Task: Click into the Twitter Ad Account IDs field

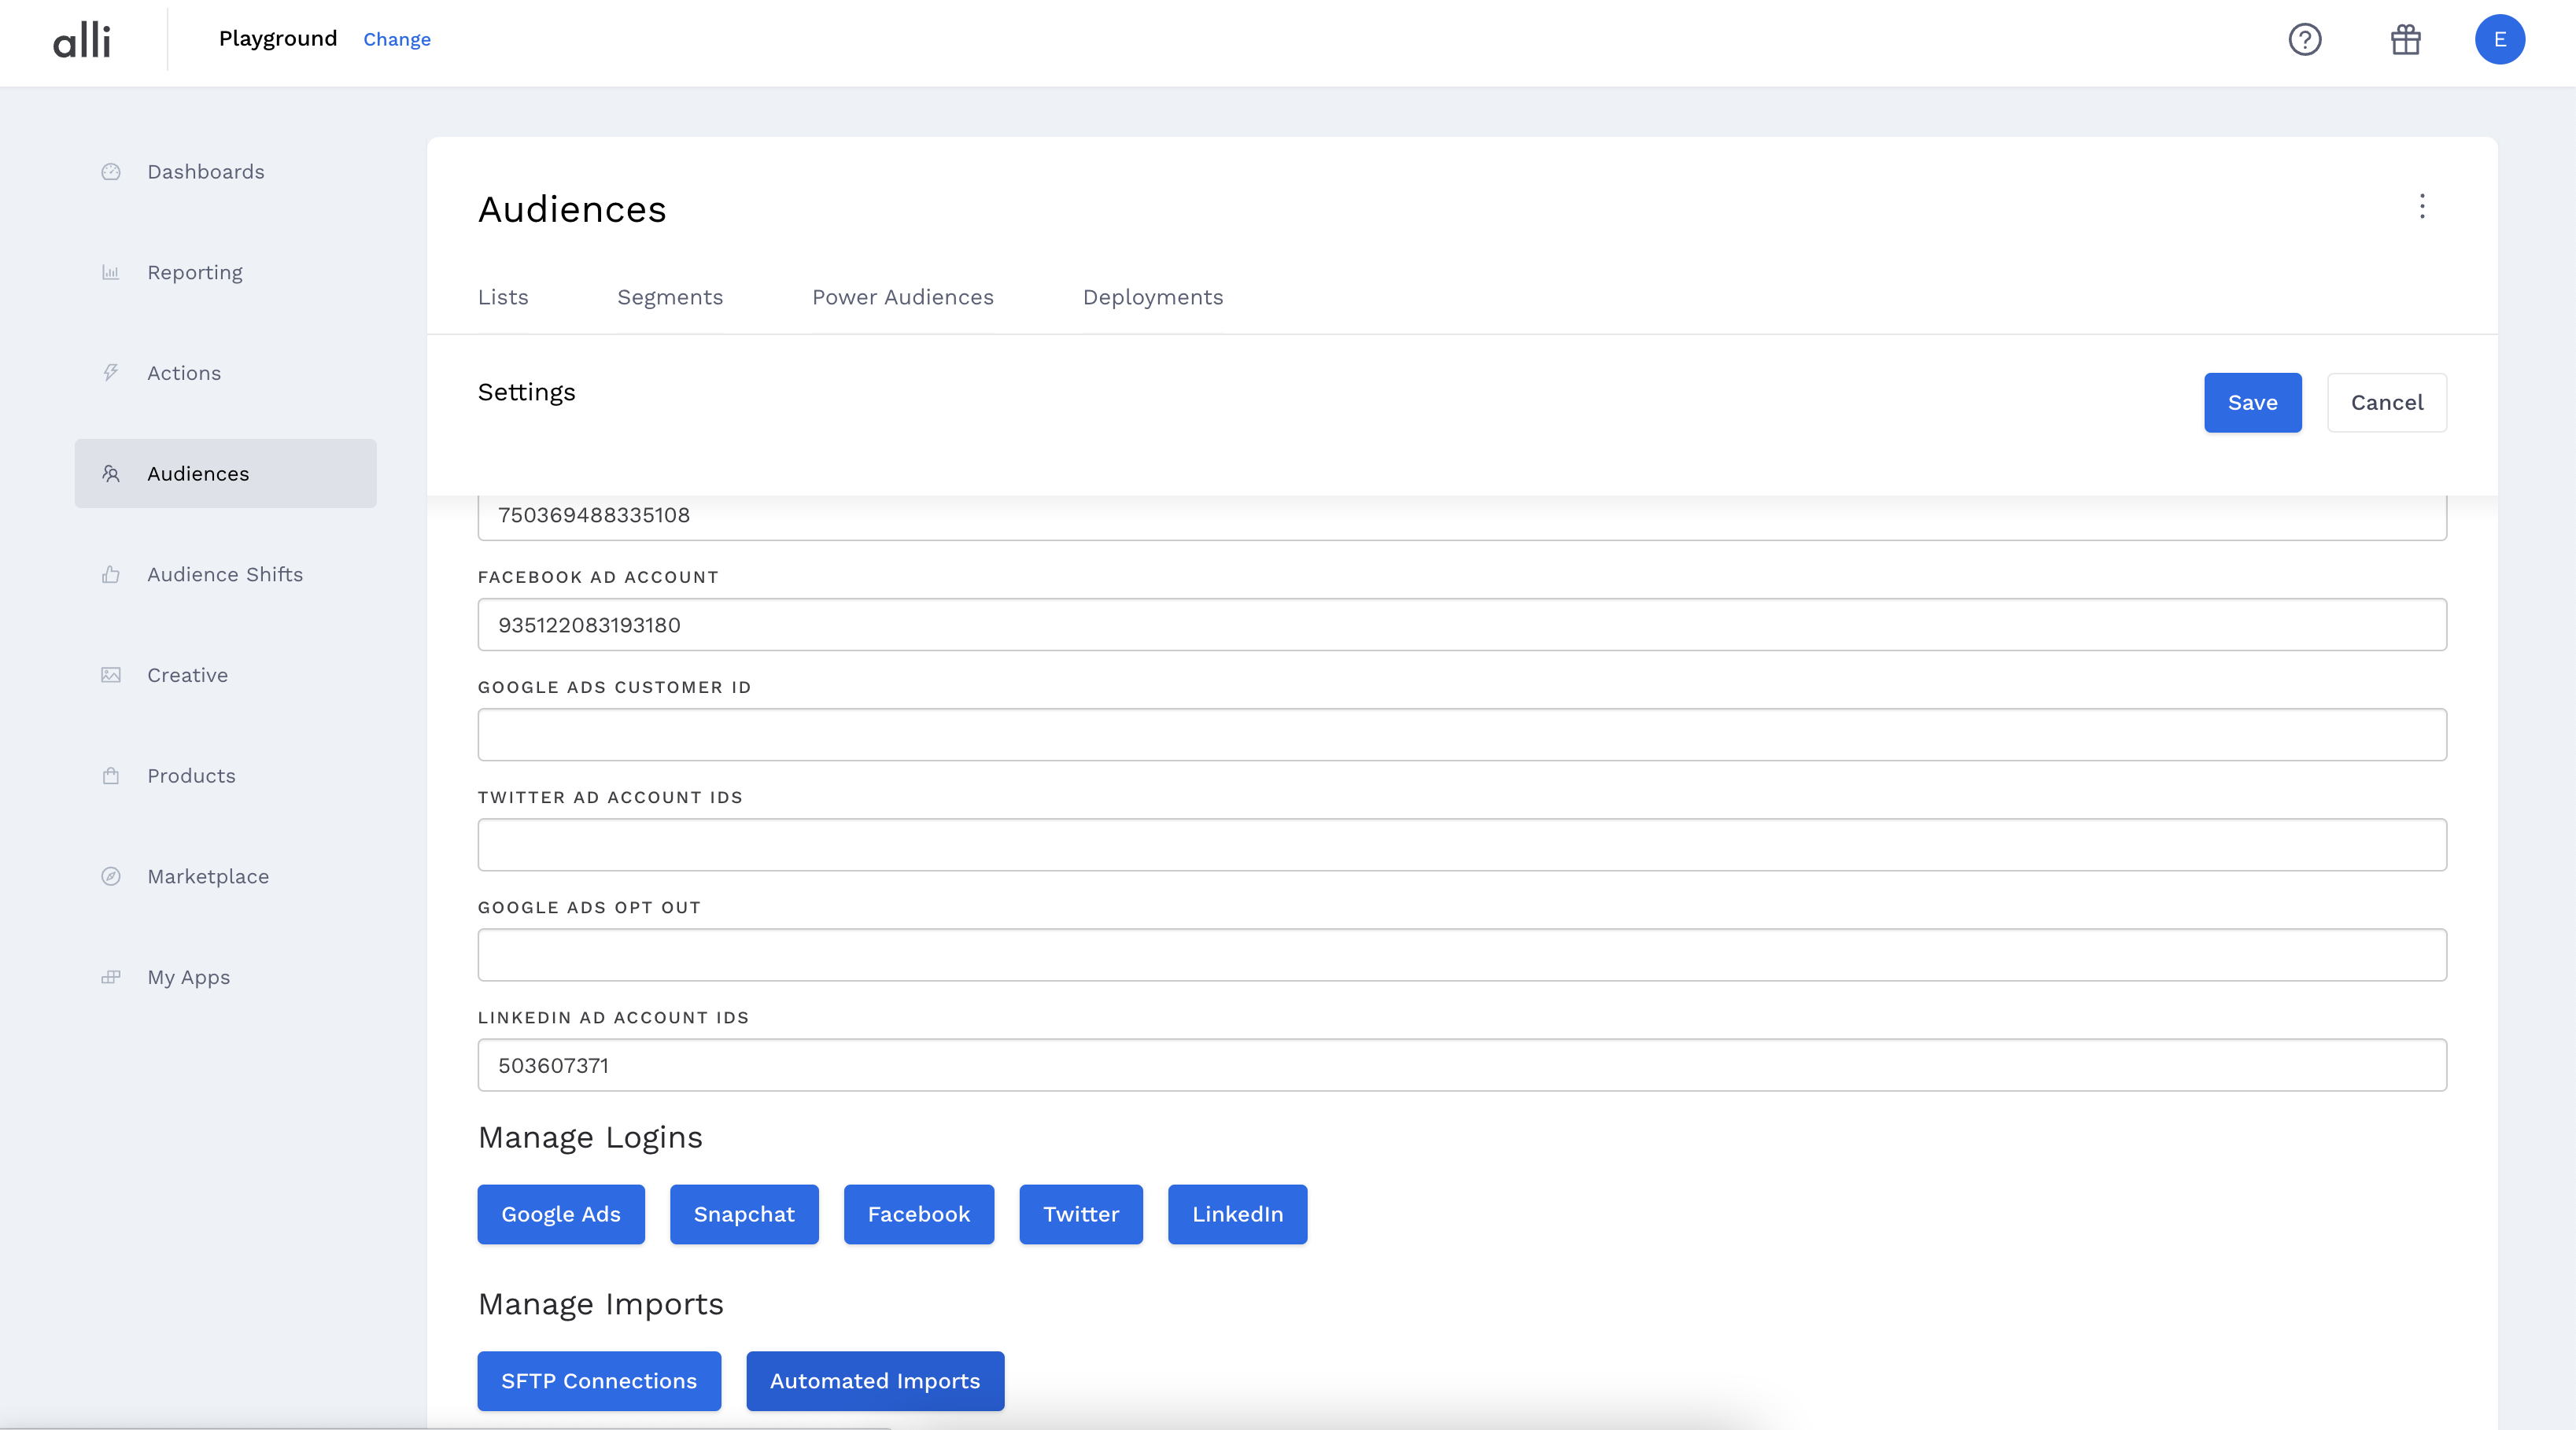Action: coord(1462,845)
